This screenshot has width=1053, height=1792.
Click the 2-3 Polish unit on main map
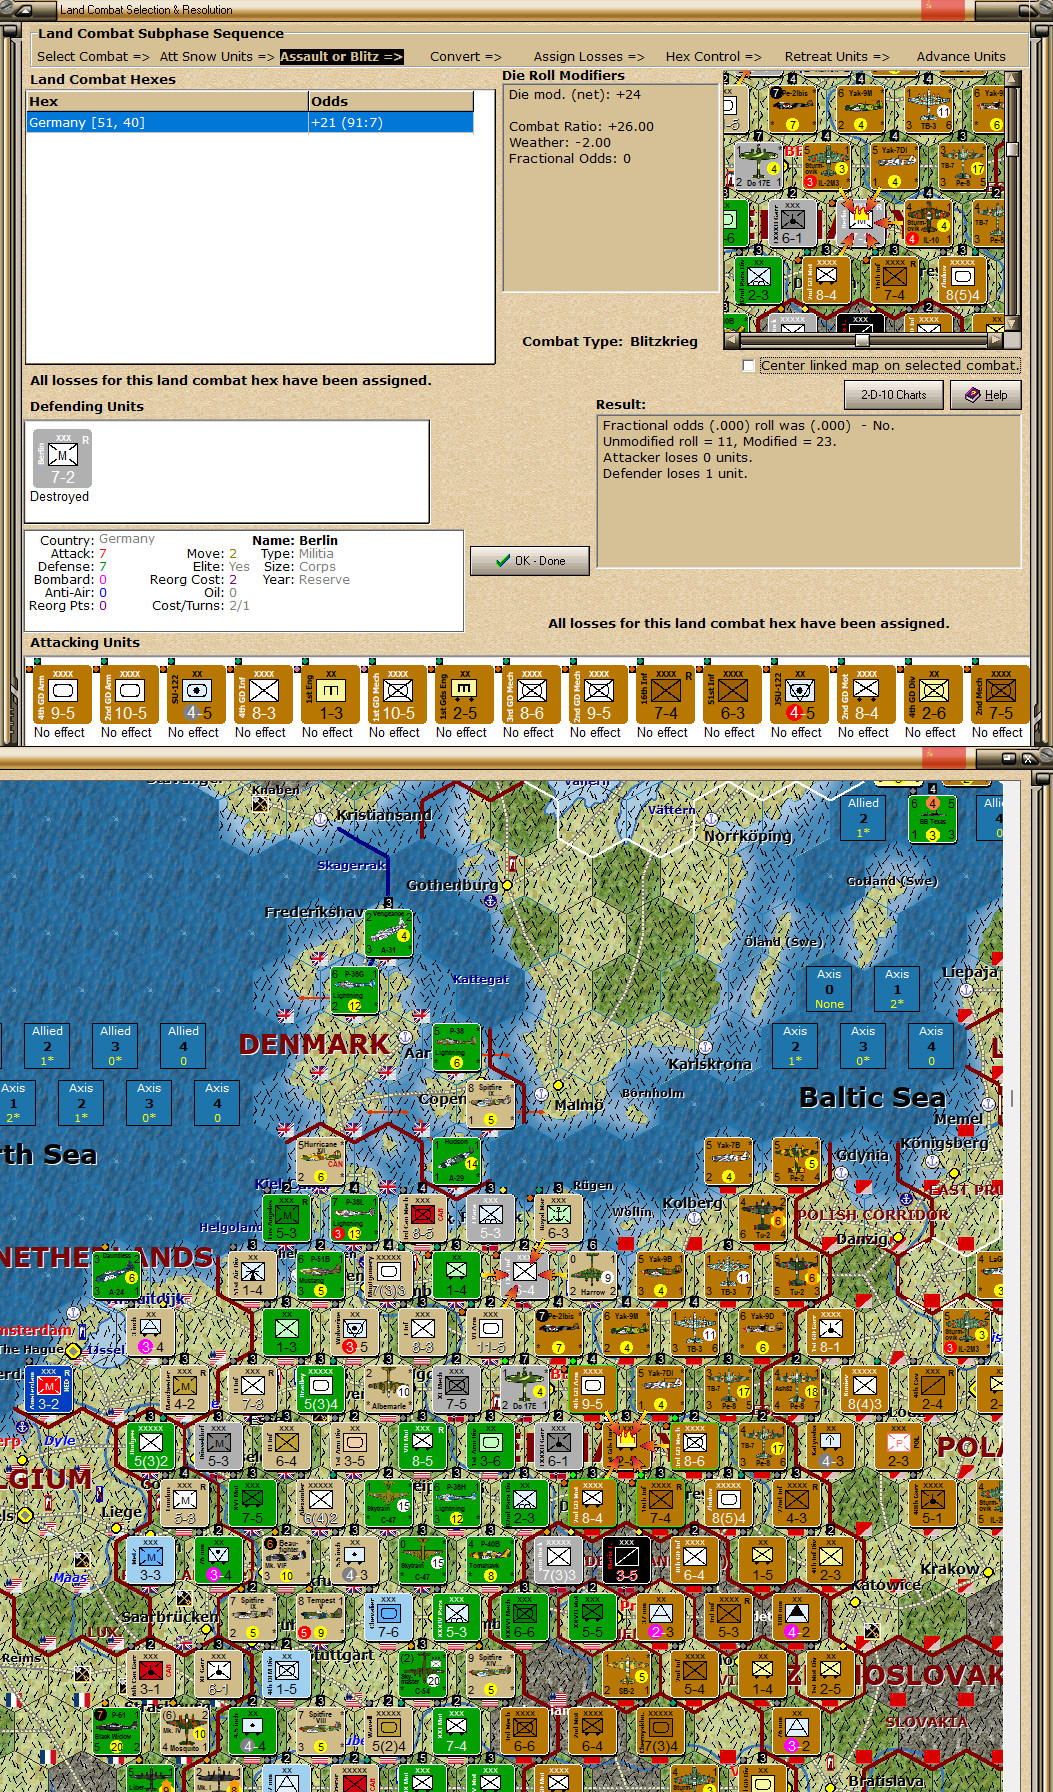898,1445
